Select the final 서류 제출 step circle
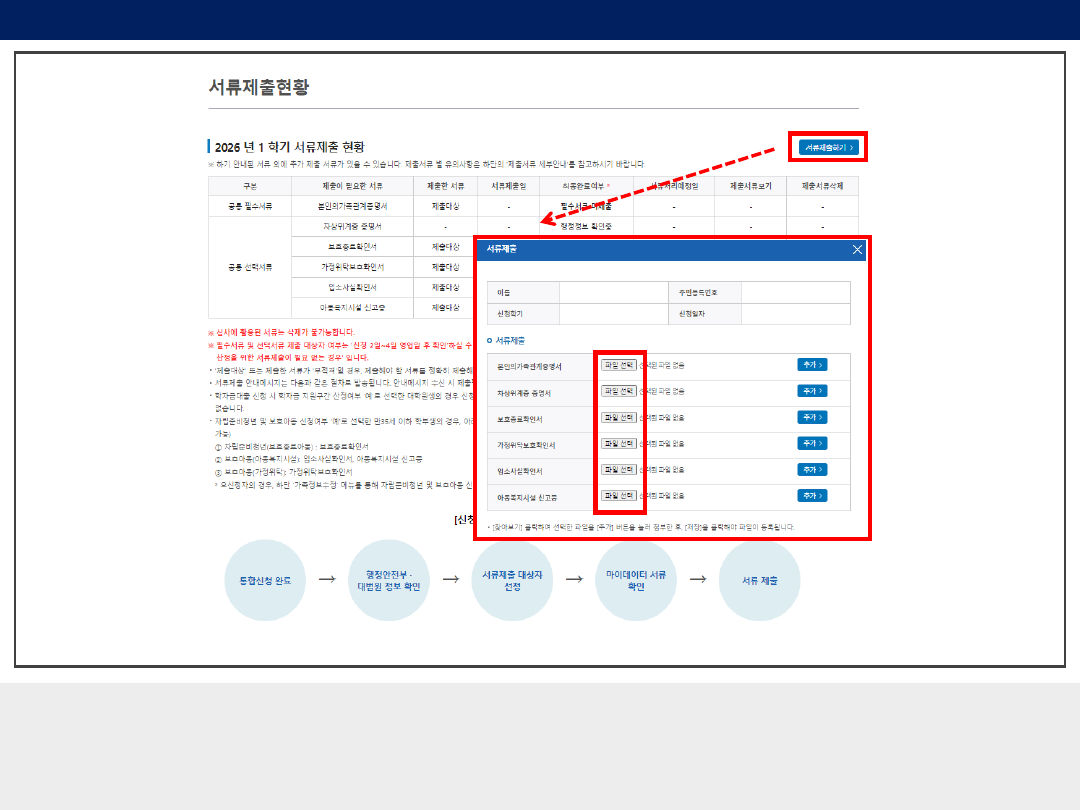 pyautogui.click(x=759, y=580)
